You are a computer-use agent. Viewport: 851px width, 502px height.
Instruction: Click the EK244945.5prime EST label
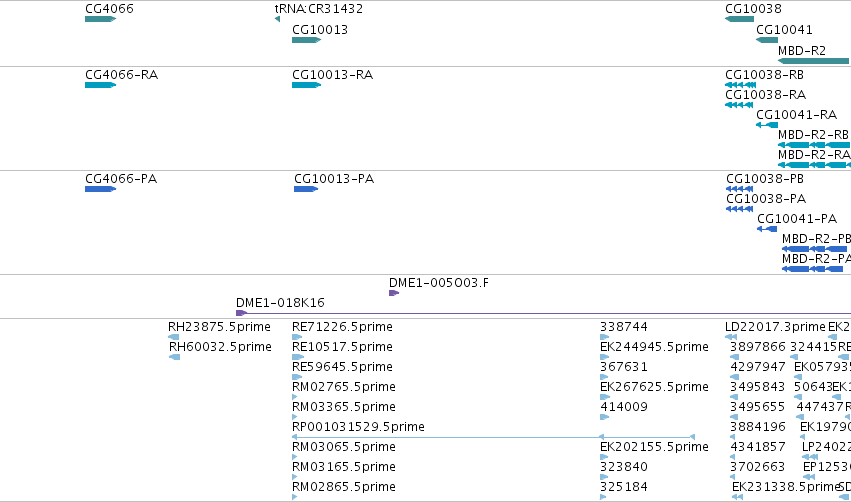pos(654,347)
